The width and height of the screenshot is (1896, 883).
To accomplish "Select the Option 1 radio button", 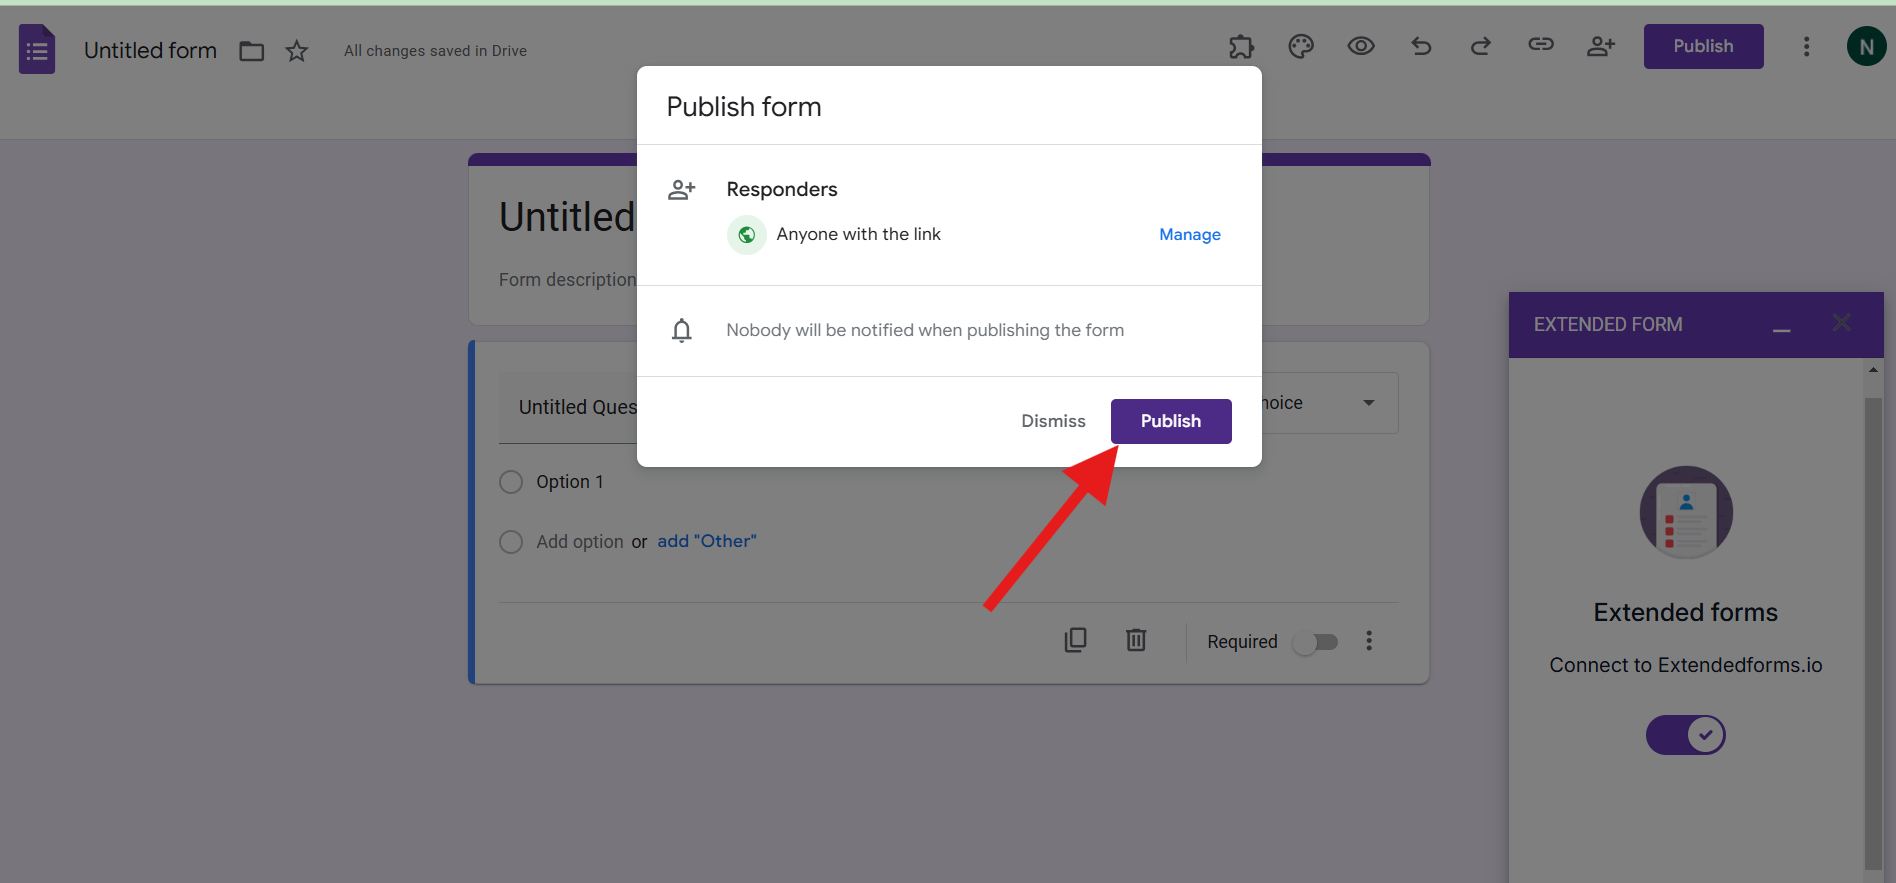I will click(511, 482).
